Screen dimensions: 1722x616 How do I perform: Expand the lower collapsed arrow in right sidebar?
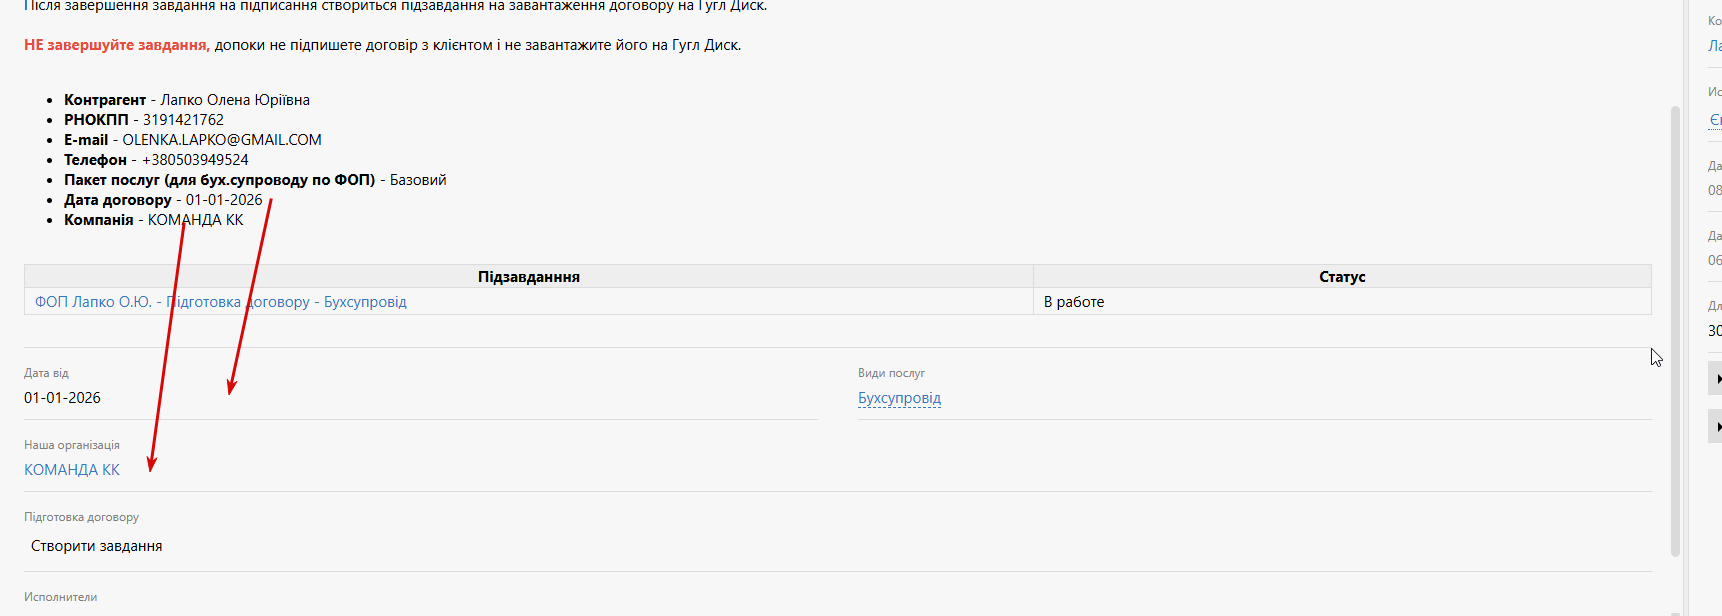point(1716,427)
